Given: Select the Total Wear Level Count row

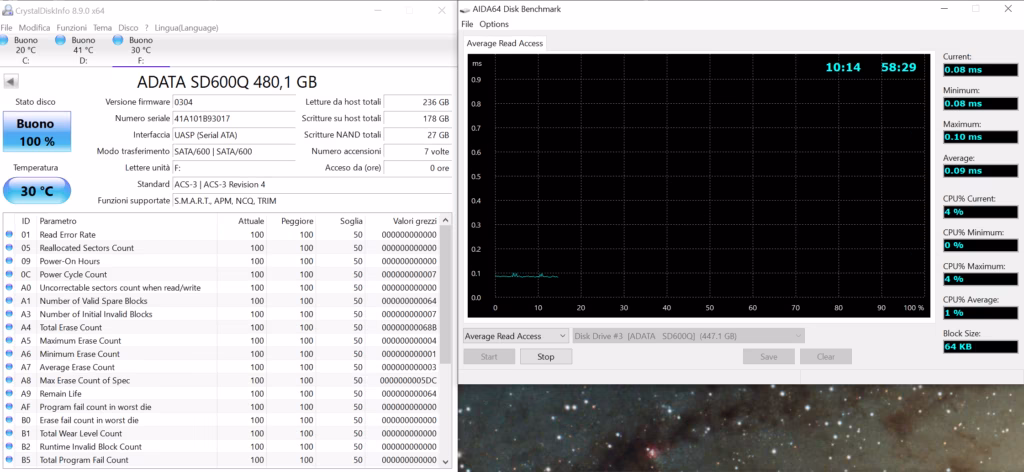Looking at the screenshot, I should [222, 433].
